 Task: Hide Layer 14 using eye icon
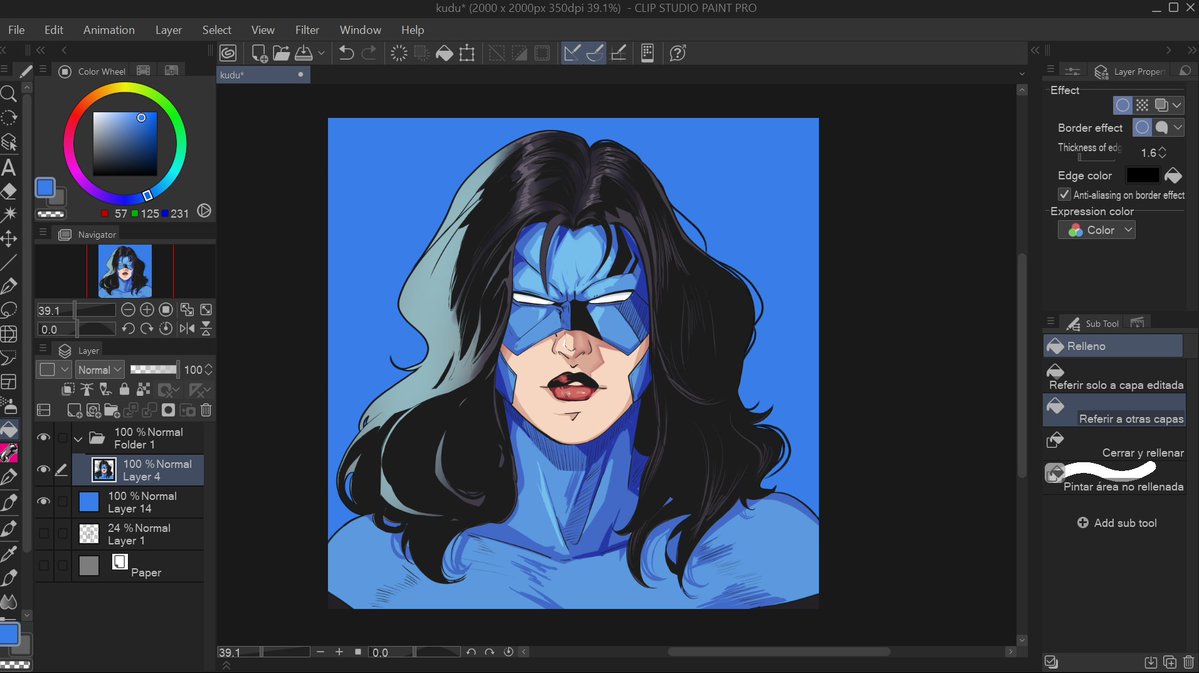(x=44, y=502)
